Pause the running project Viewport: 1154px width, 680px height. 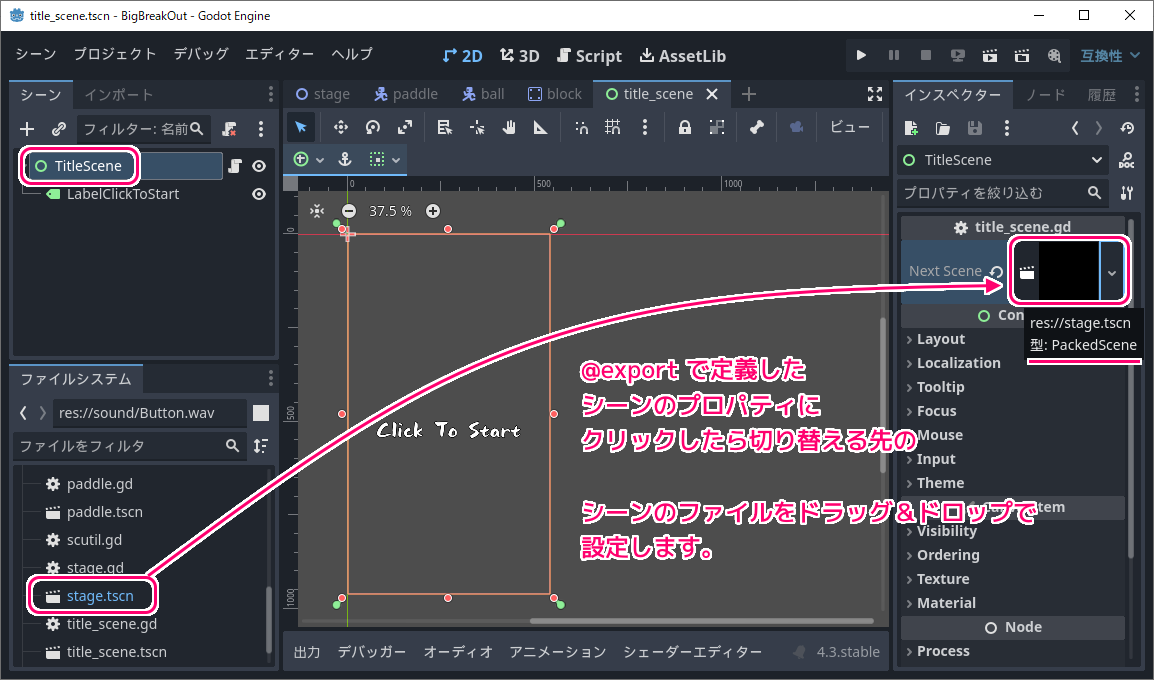coord(893,55)
